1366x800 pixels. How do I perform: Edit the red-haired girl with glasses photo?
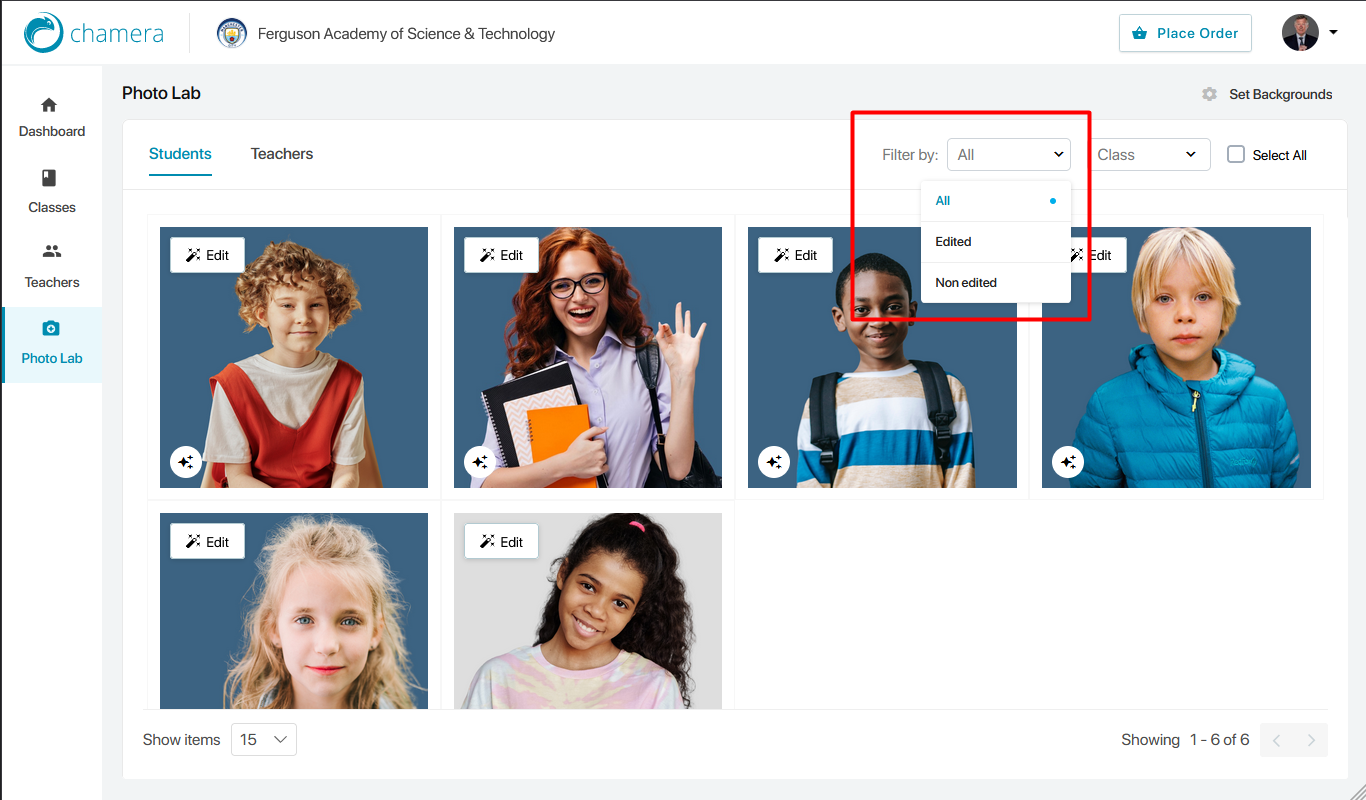coord(501,255)
